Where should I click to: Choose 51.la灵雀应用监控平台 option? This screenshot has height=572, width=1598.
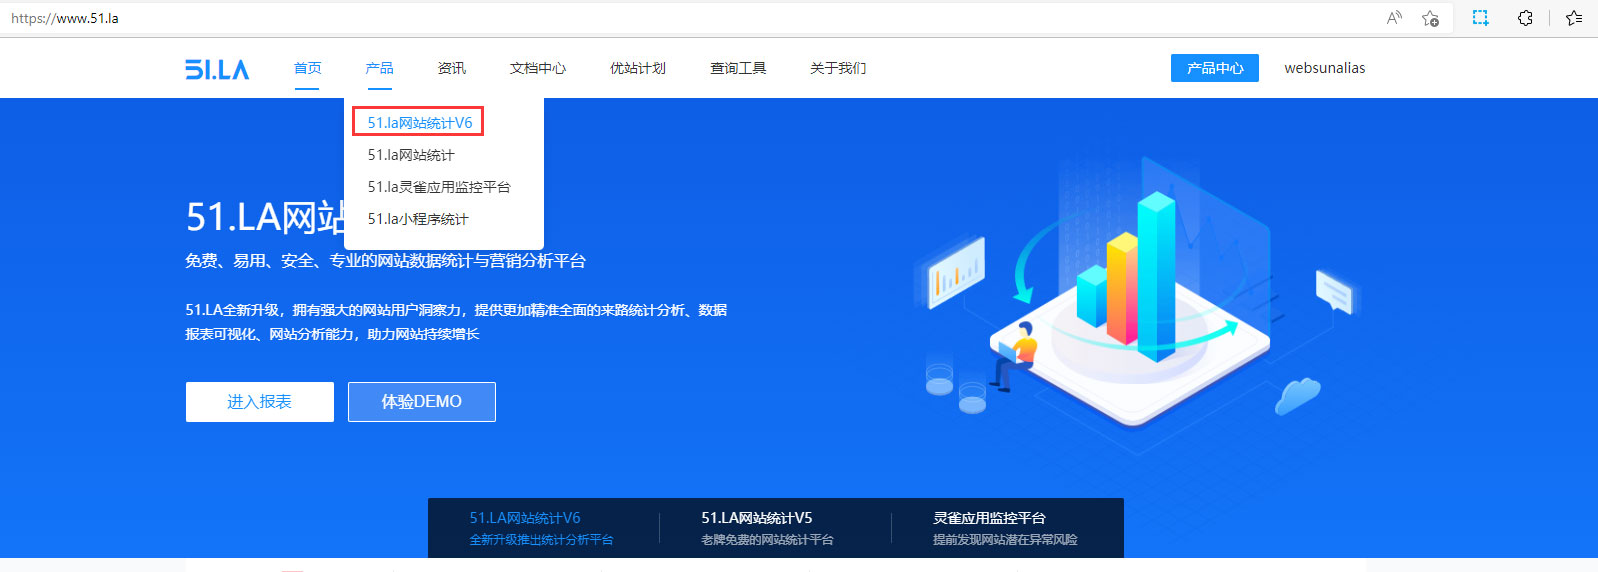pyautogui.click(x=438, y=187)
